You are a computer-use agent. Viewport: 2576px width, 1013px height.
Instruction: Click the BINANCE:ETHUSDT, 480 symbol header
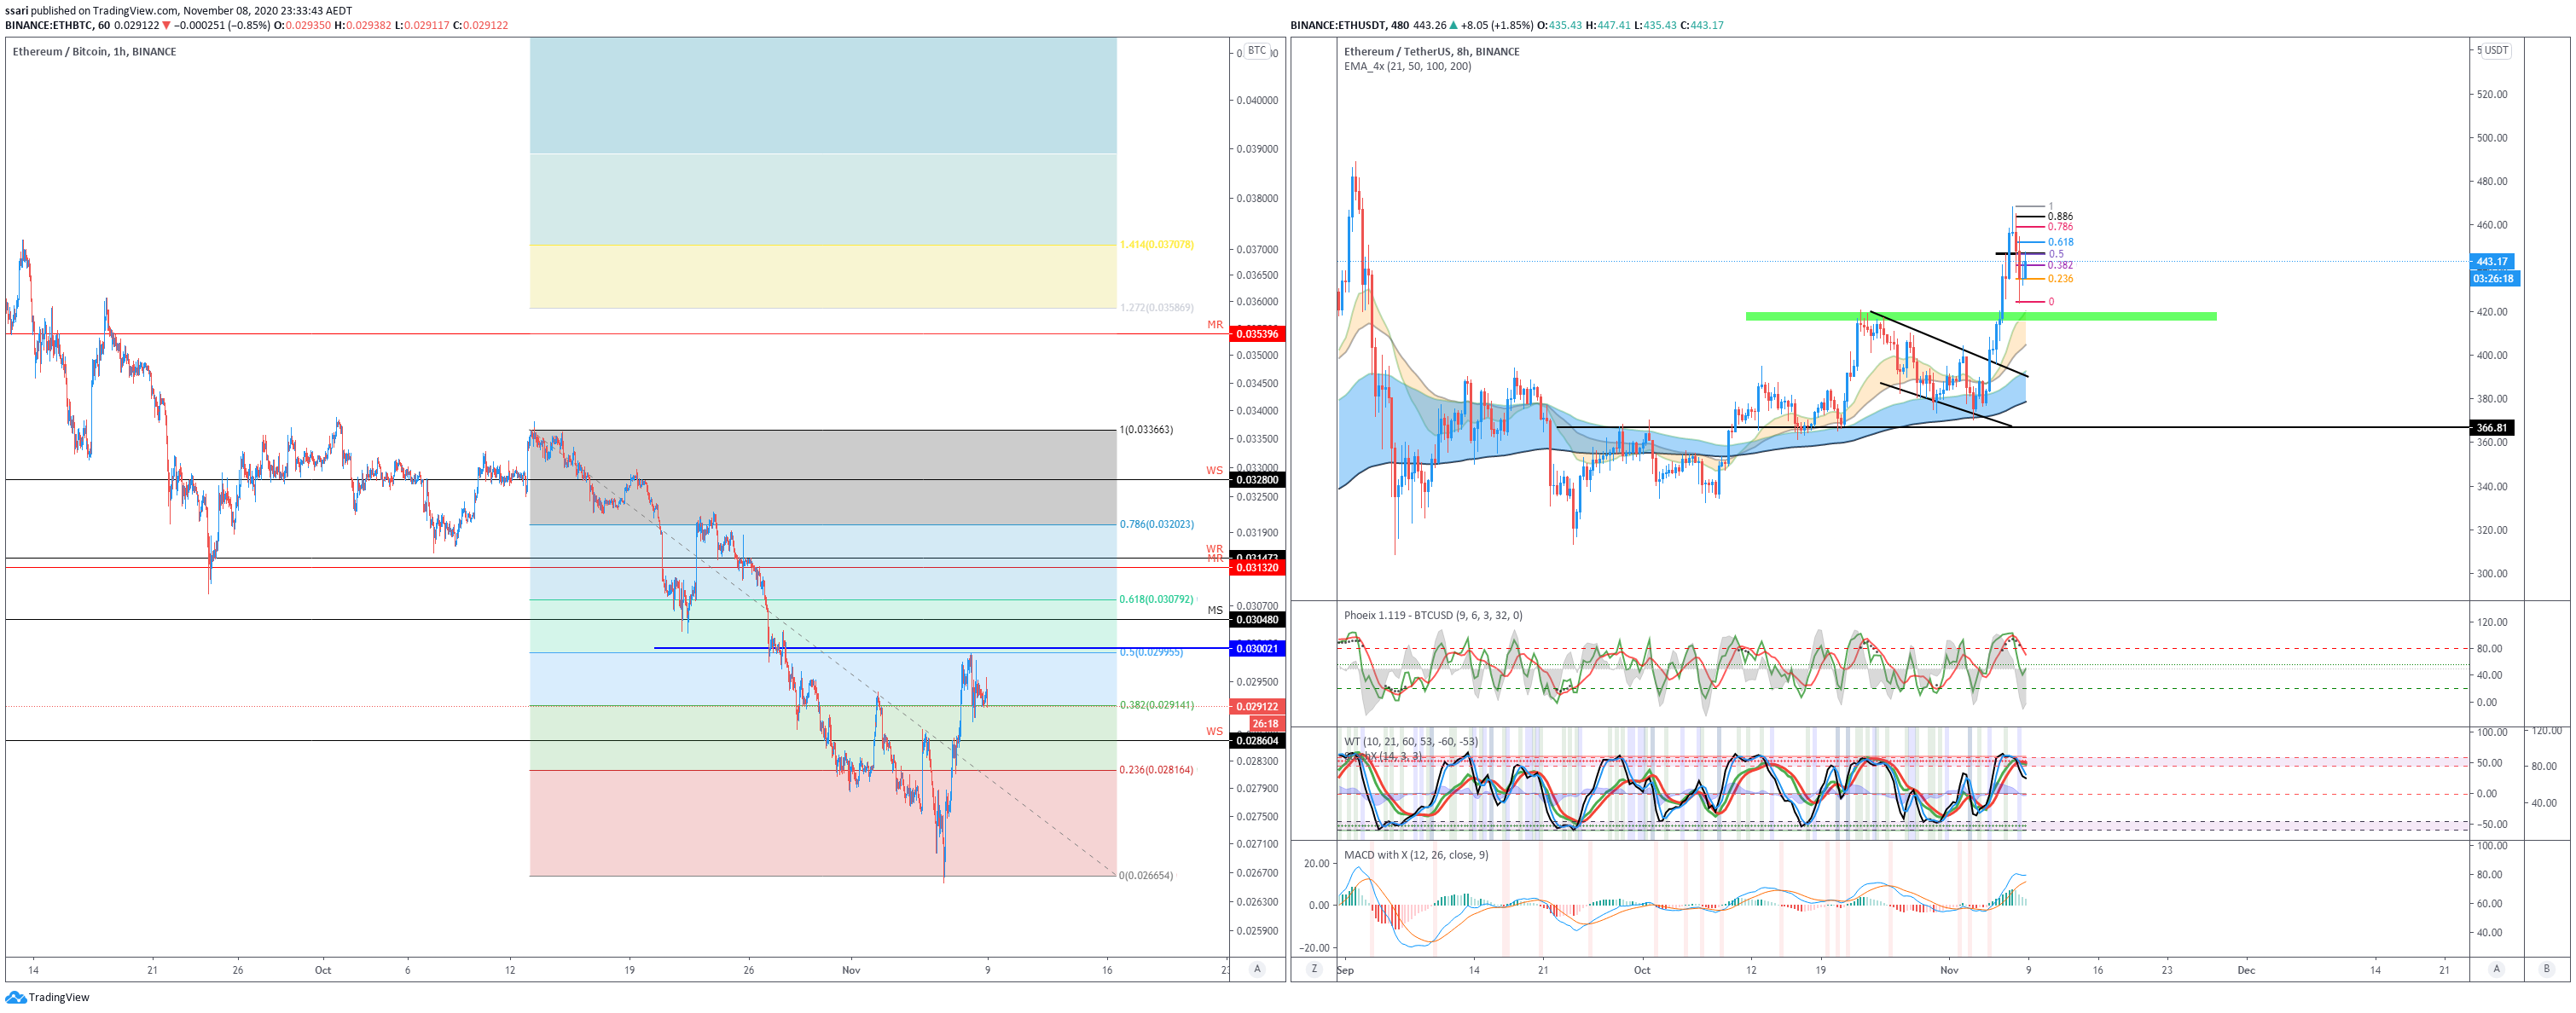[1349, 25]
